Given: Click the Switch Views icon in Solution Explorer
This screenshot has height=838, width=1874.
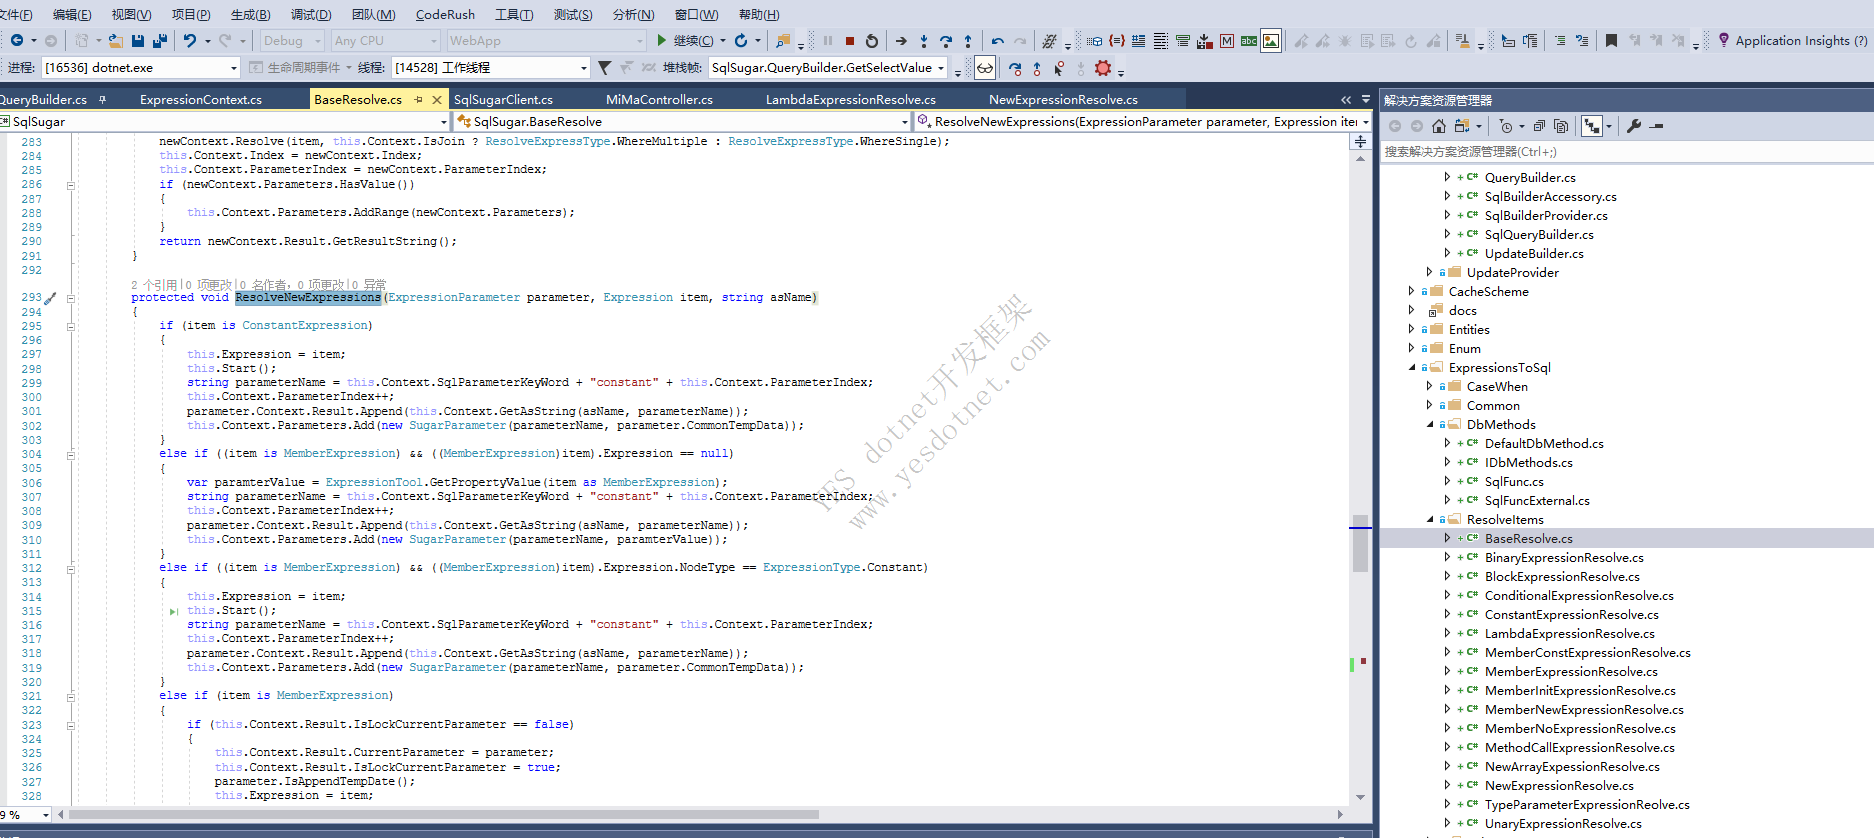Looking at the screenshot, I should click(x=1462, y=126).
